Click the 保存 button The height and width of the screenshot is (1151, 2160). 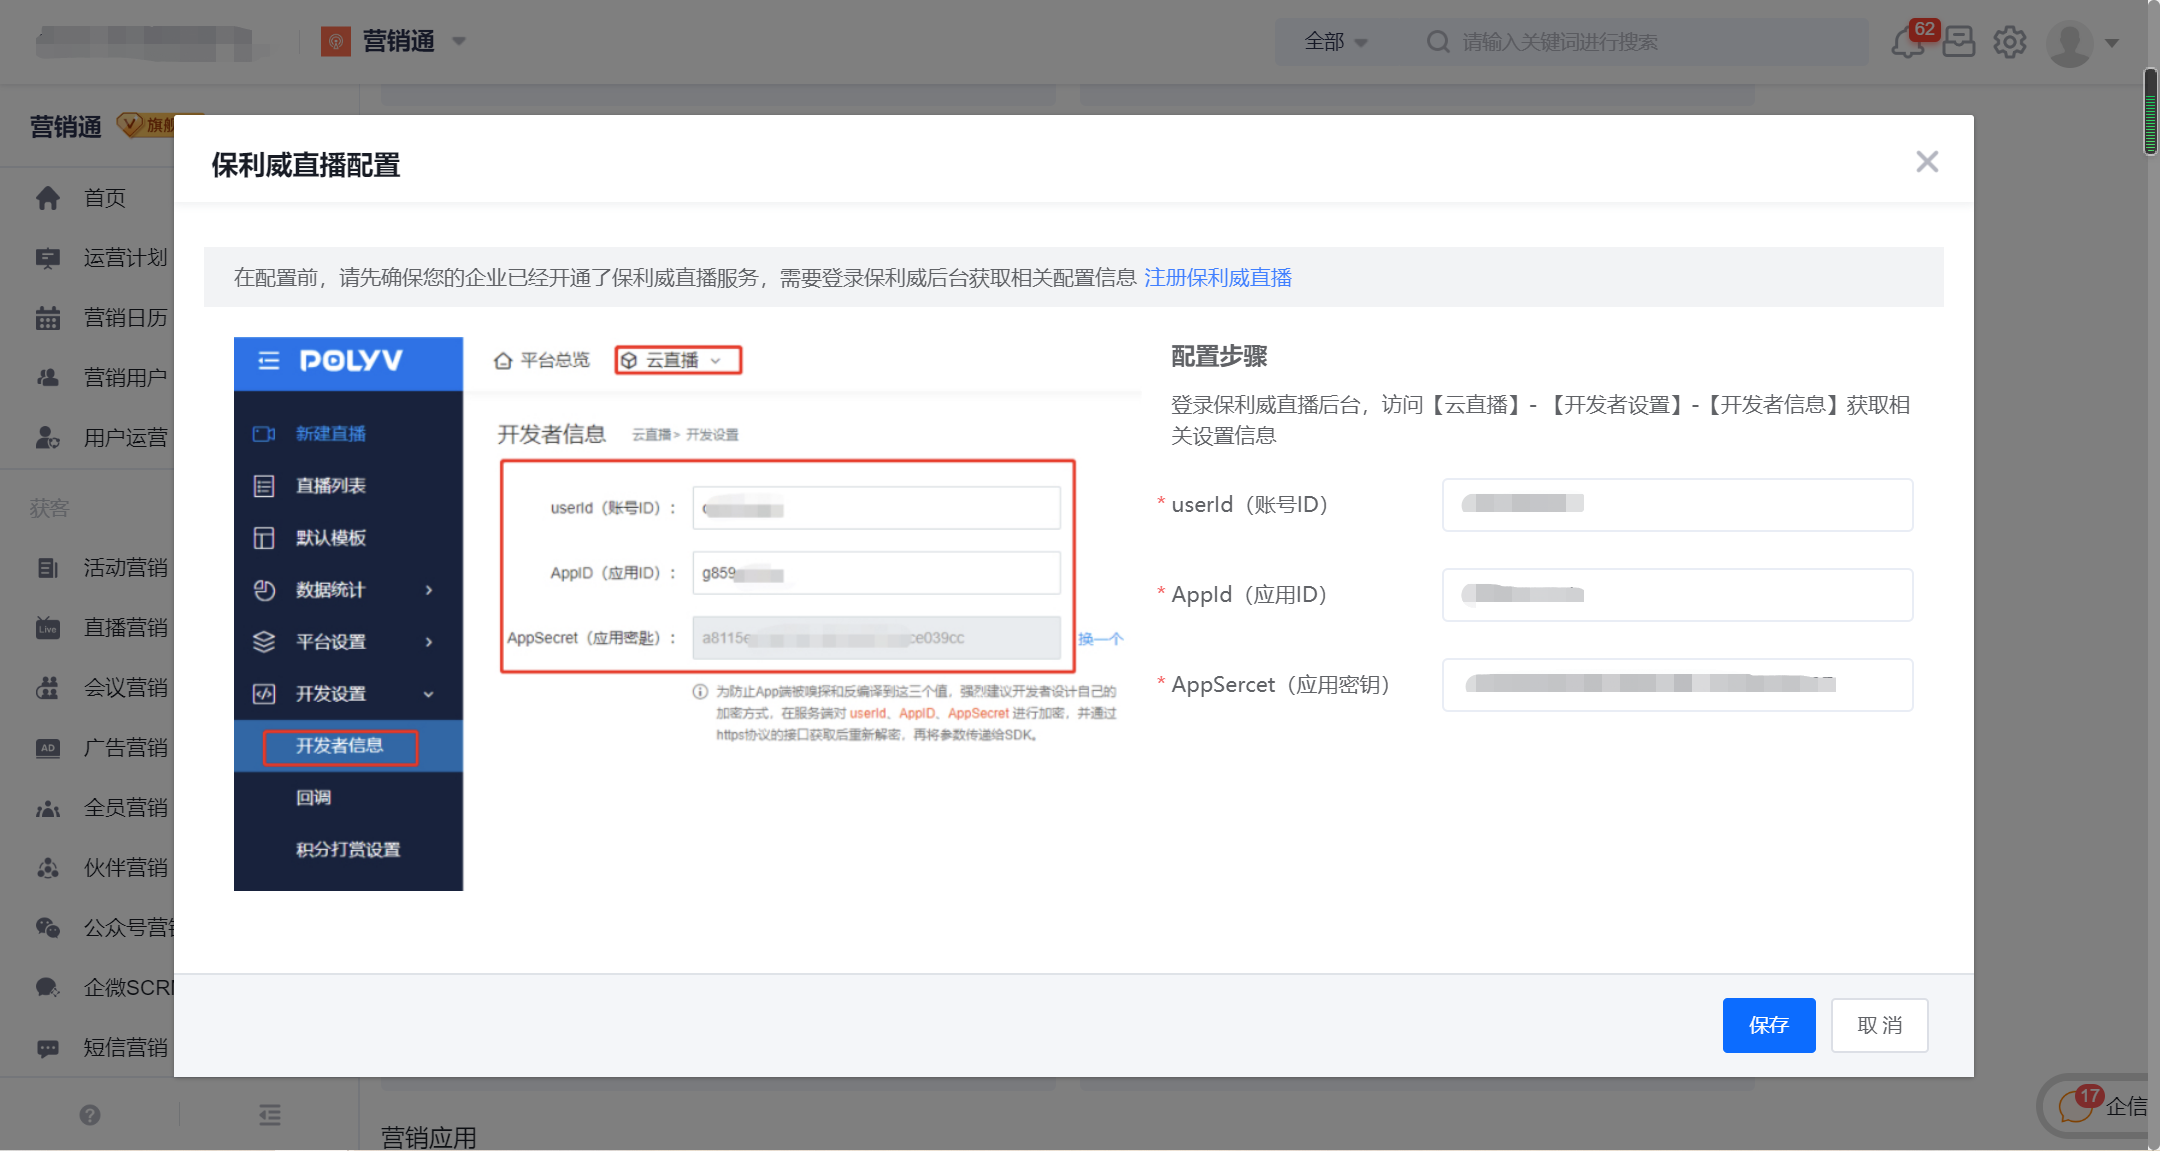click(x=1768, y=1025)
